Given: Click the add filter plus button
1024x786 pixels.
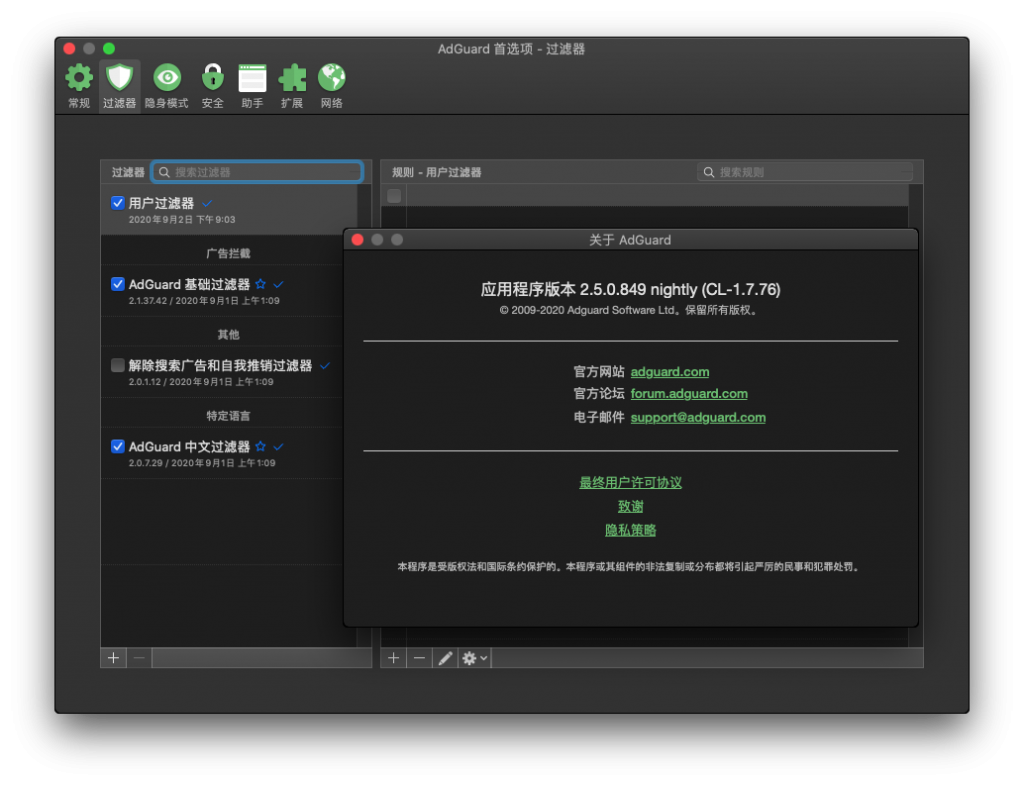Looking at the screenshot, I should coord(114,657).
